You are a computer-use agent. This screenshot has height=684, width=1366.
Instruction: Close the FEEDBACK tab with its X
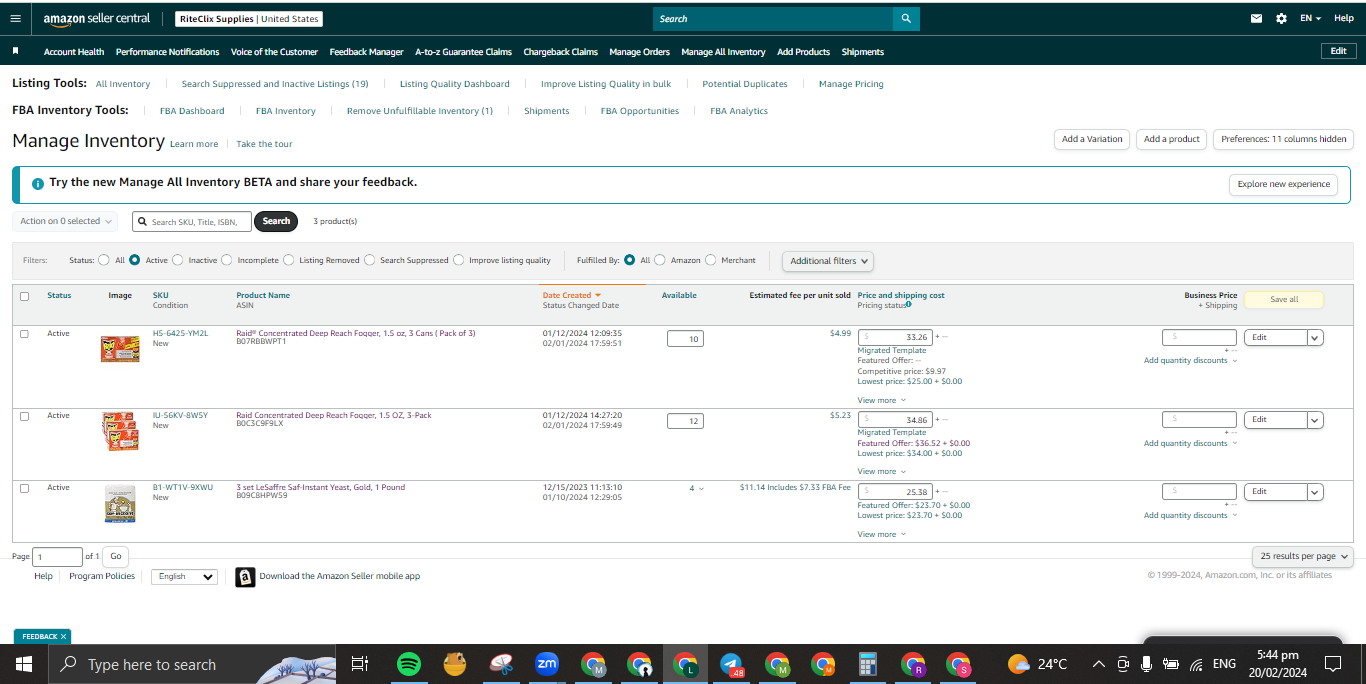[x=63, y=636]
